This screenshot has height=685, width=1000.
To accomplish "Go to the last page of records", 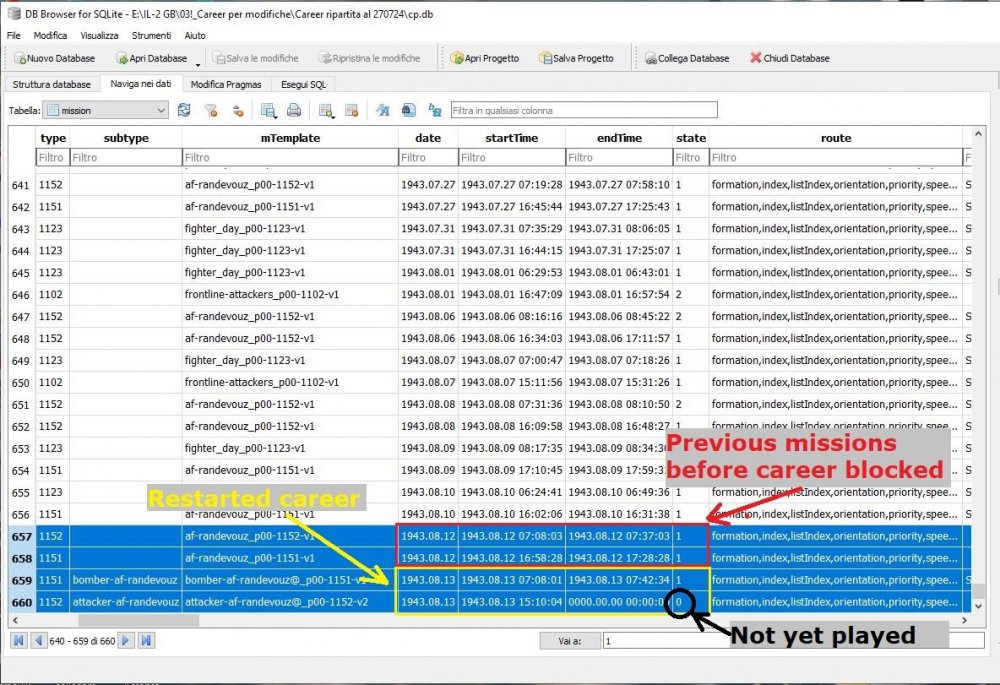I will (x=146, y=640).
